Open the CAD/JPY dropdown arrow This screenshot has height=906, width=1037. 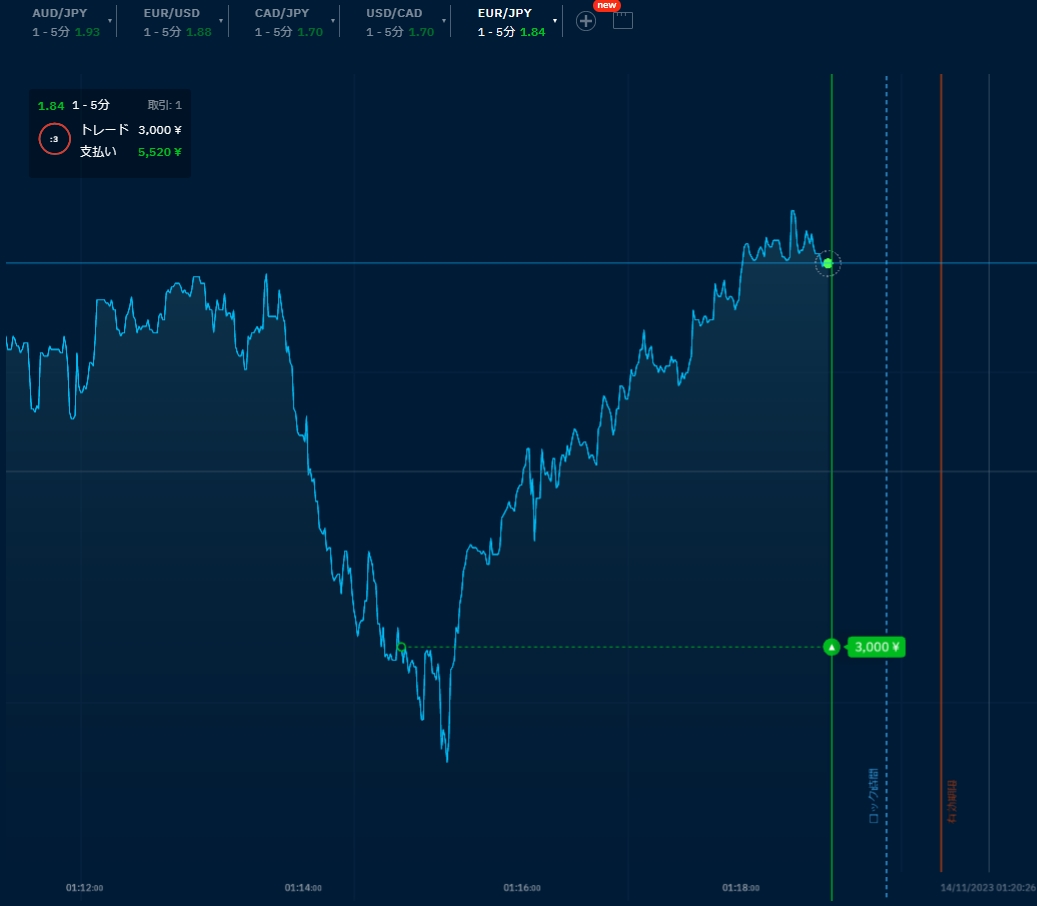(x=333, y=20)
